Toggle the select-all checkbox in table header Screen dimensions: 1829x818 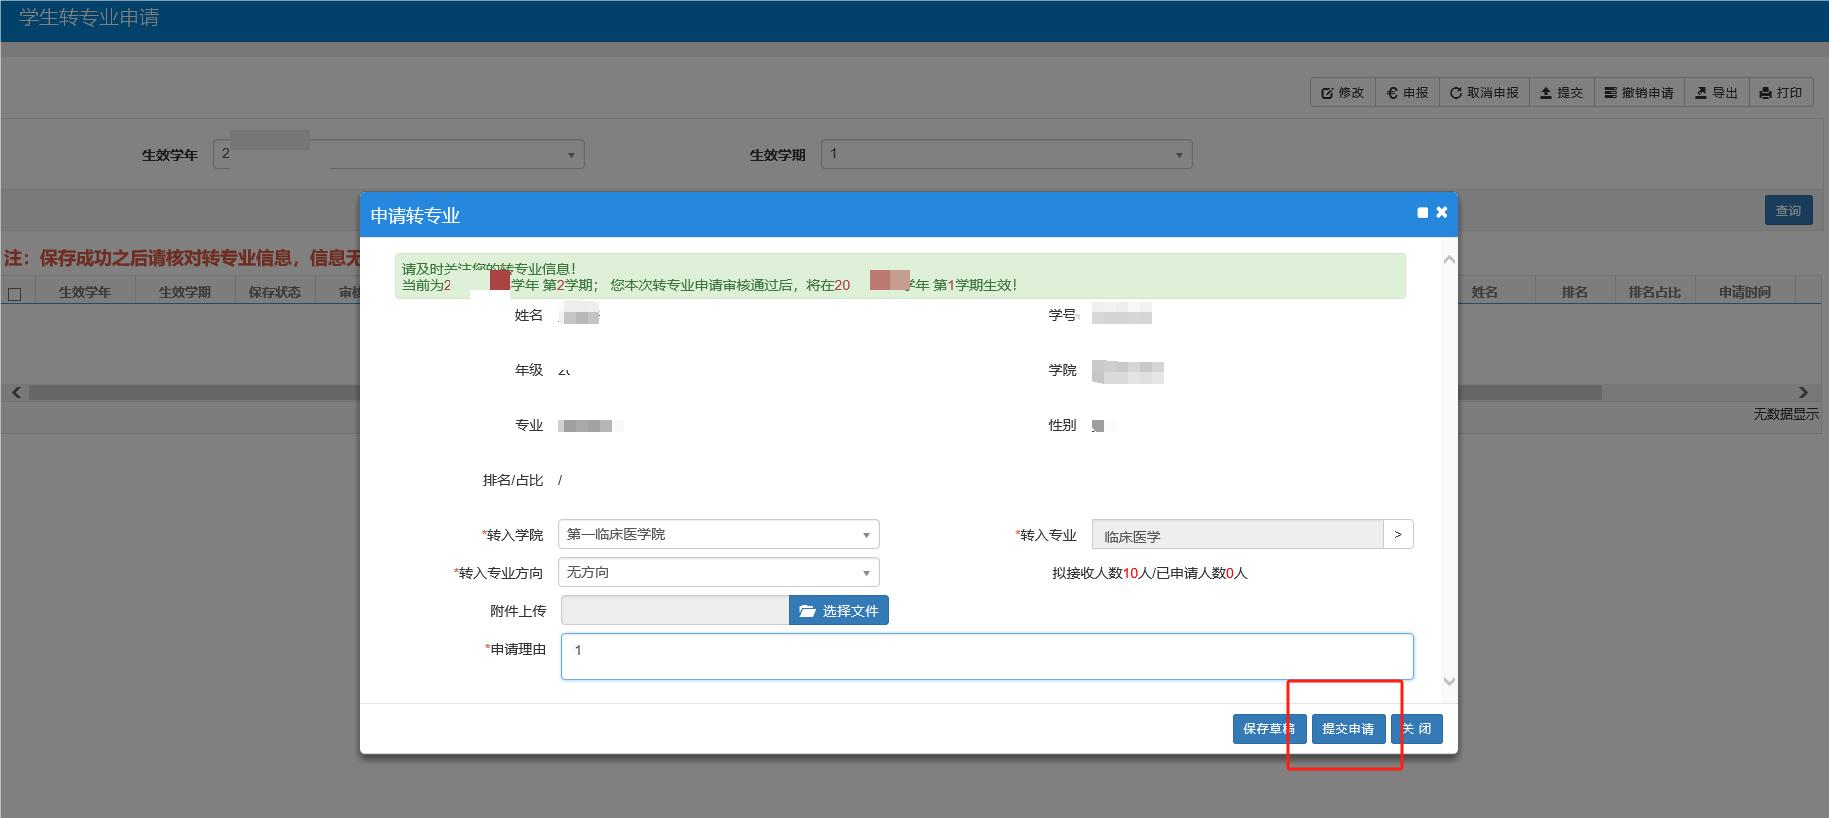[x=14, y=293]
